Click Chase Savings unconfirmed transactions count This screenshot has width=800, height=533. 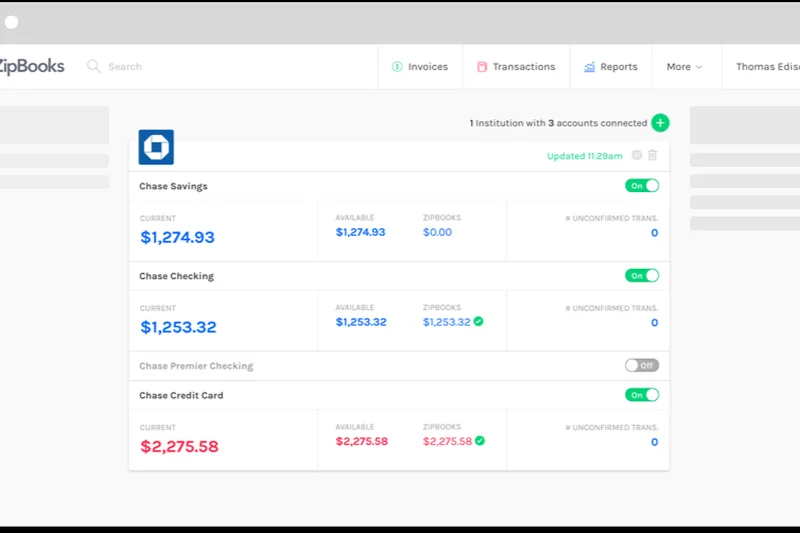point(654,233)
